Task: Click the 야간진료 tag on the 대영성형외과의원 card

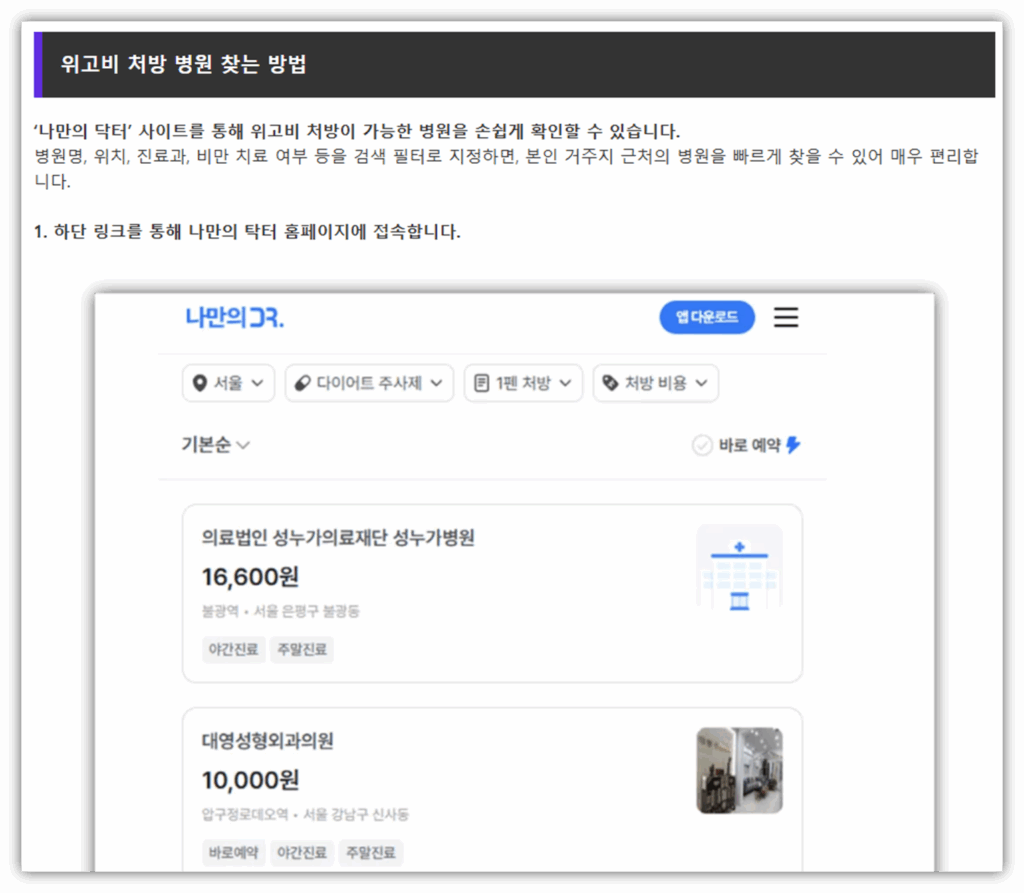Action: click(x=302, y=852)
